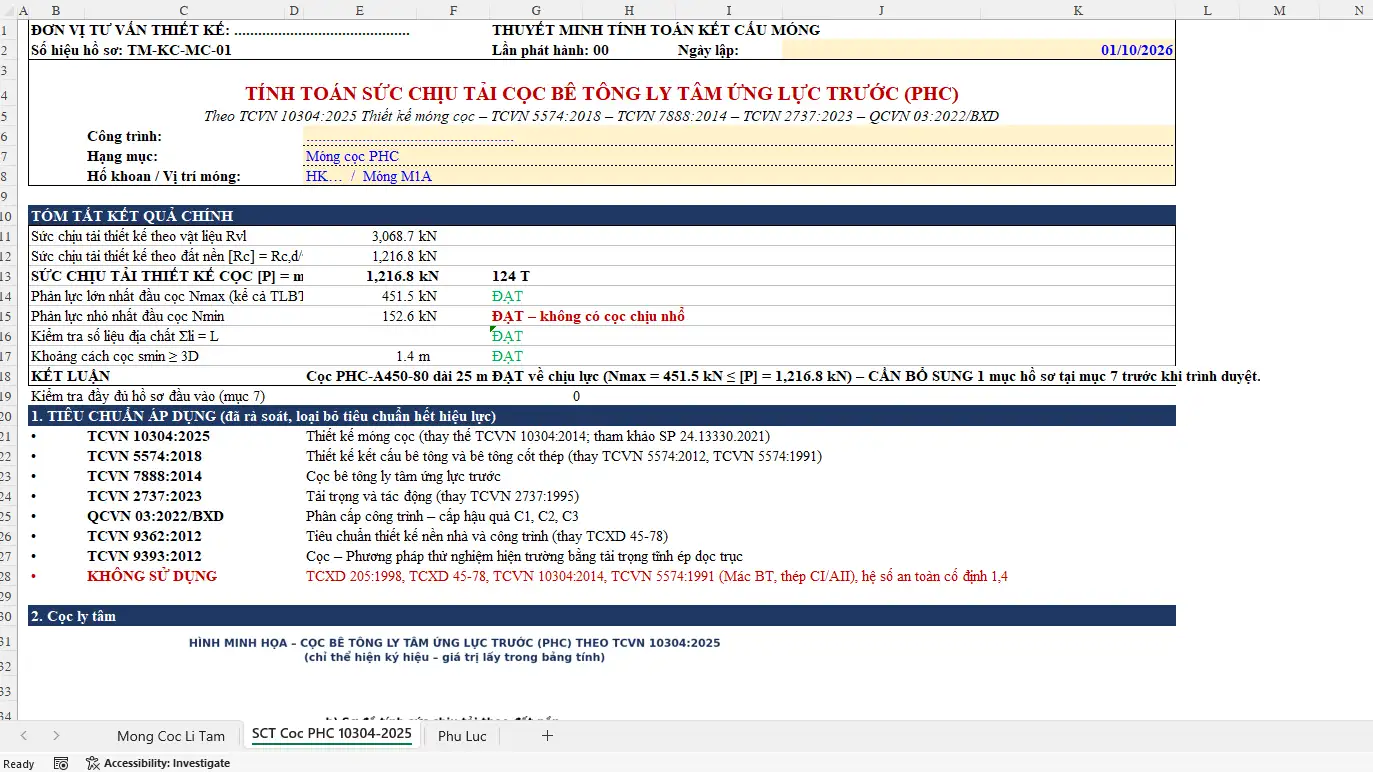Viewport: 1373px width, 772px height.
Task: Select TCVN 7888:2014 standard cell
Action: (x=144, y=476)
